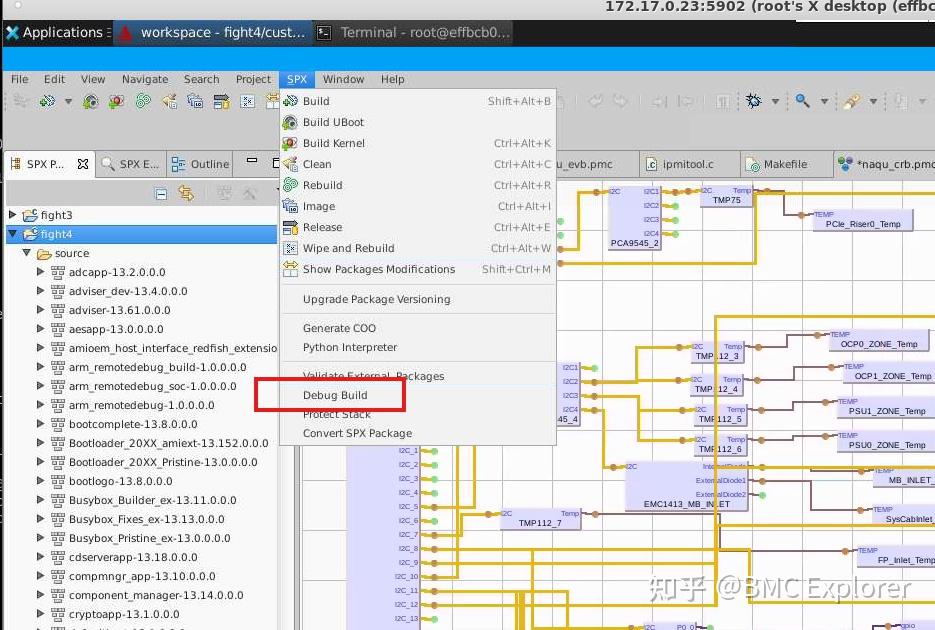935x630 pixels.
Task: Click the Clean brush icon in SPX menu
Action: pos(289,164)
